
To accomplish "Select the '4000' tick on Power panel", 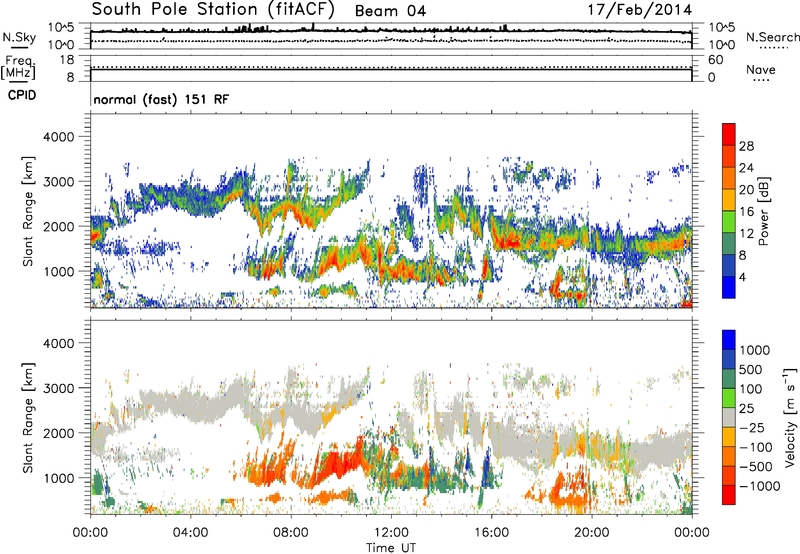I will (58, 137).
